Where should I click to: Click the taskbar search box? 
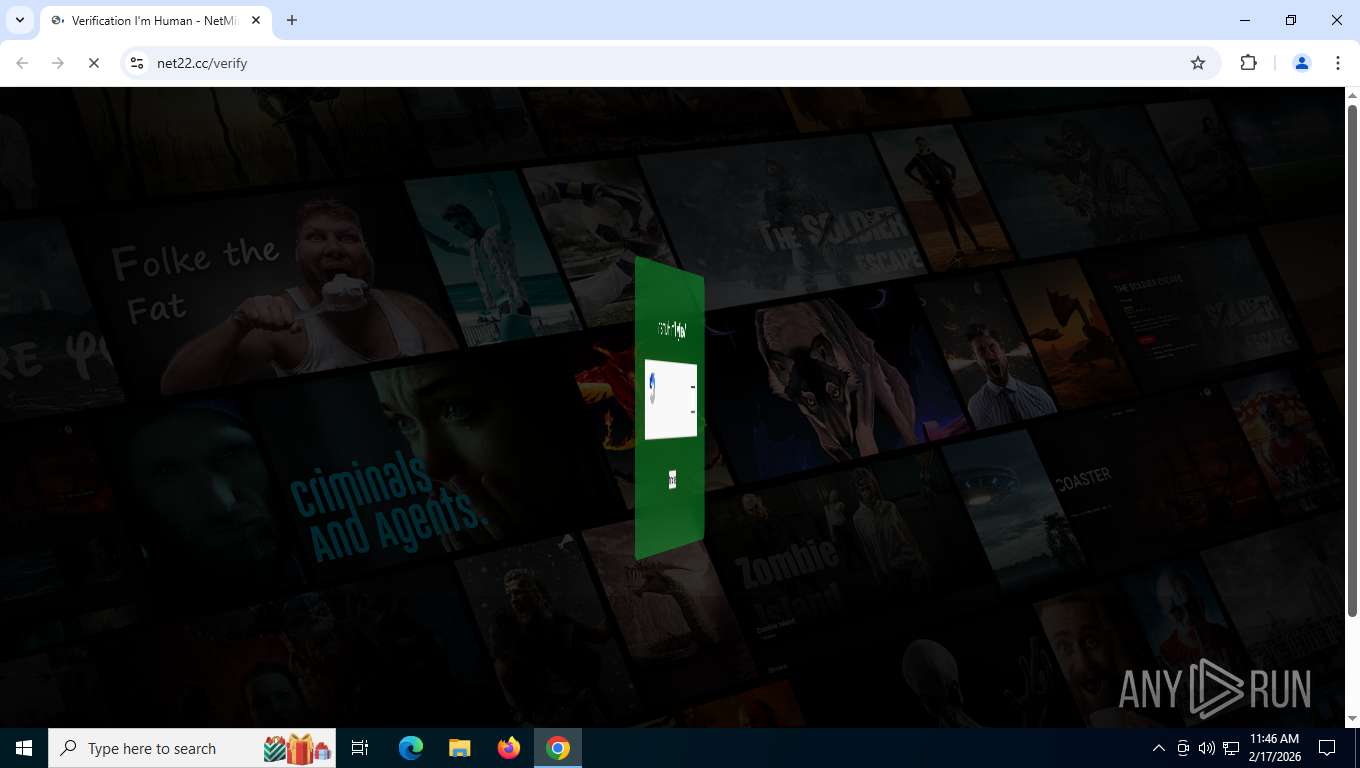[192, 748]
